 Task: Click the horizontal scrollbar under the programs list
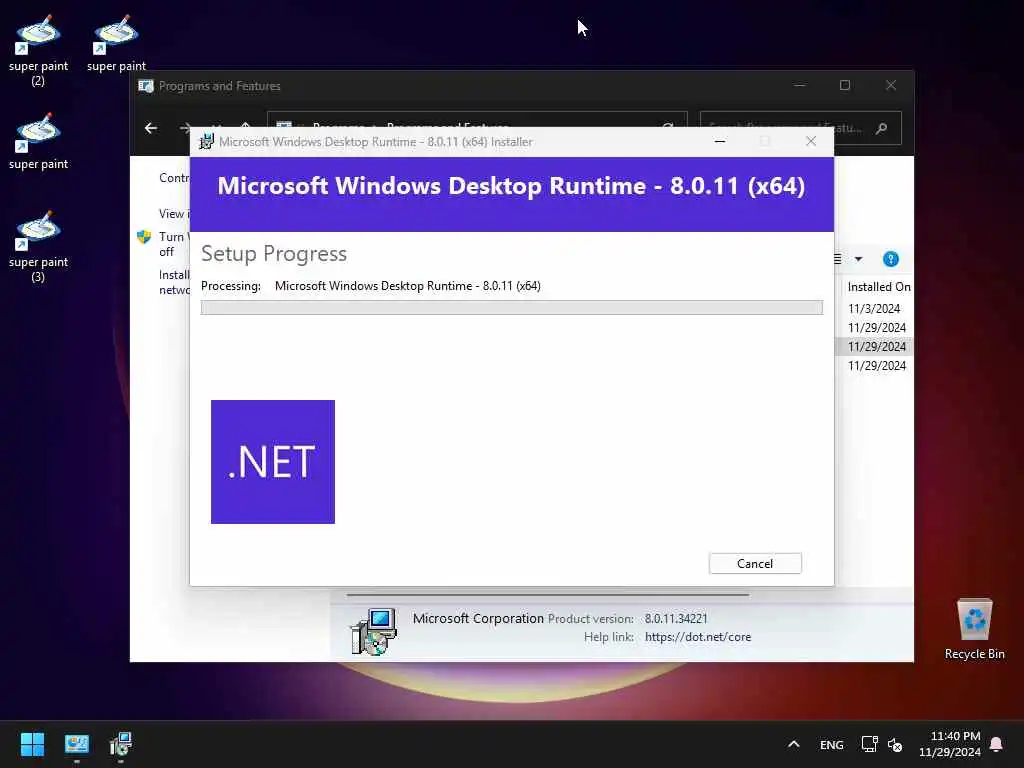point(547,595)
